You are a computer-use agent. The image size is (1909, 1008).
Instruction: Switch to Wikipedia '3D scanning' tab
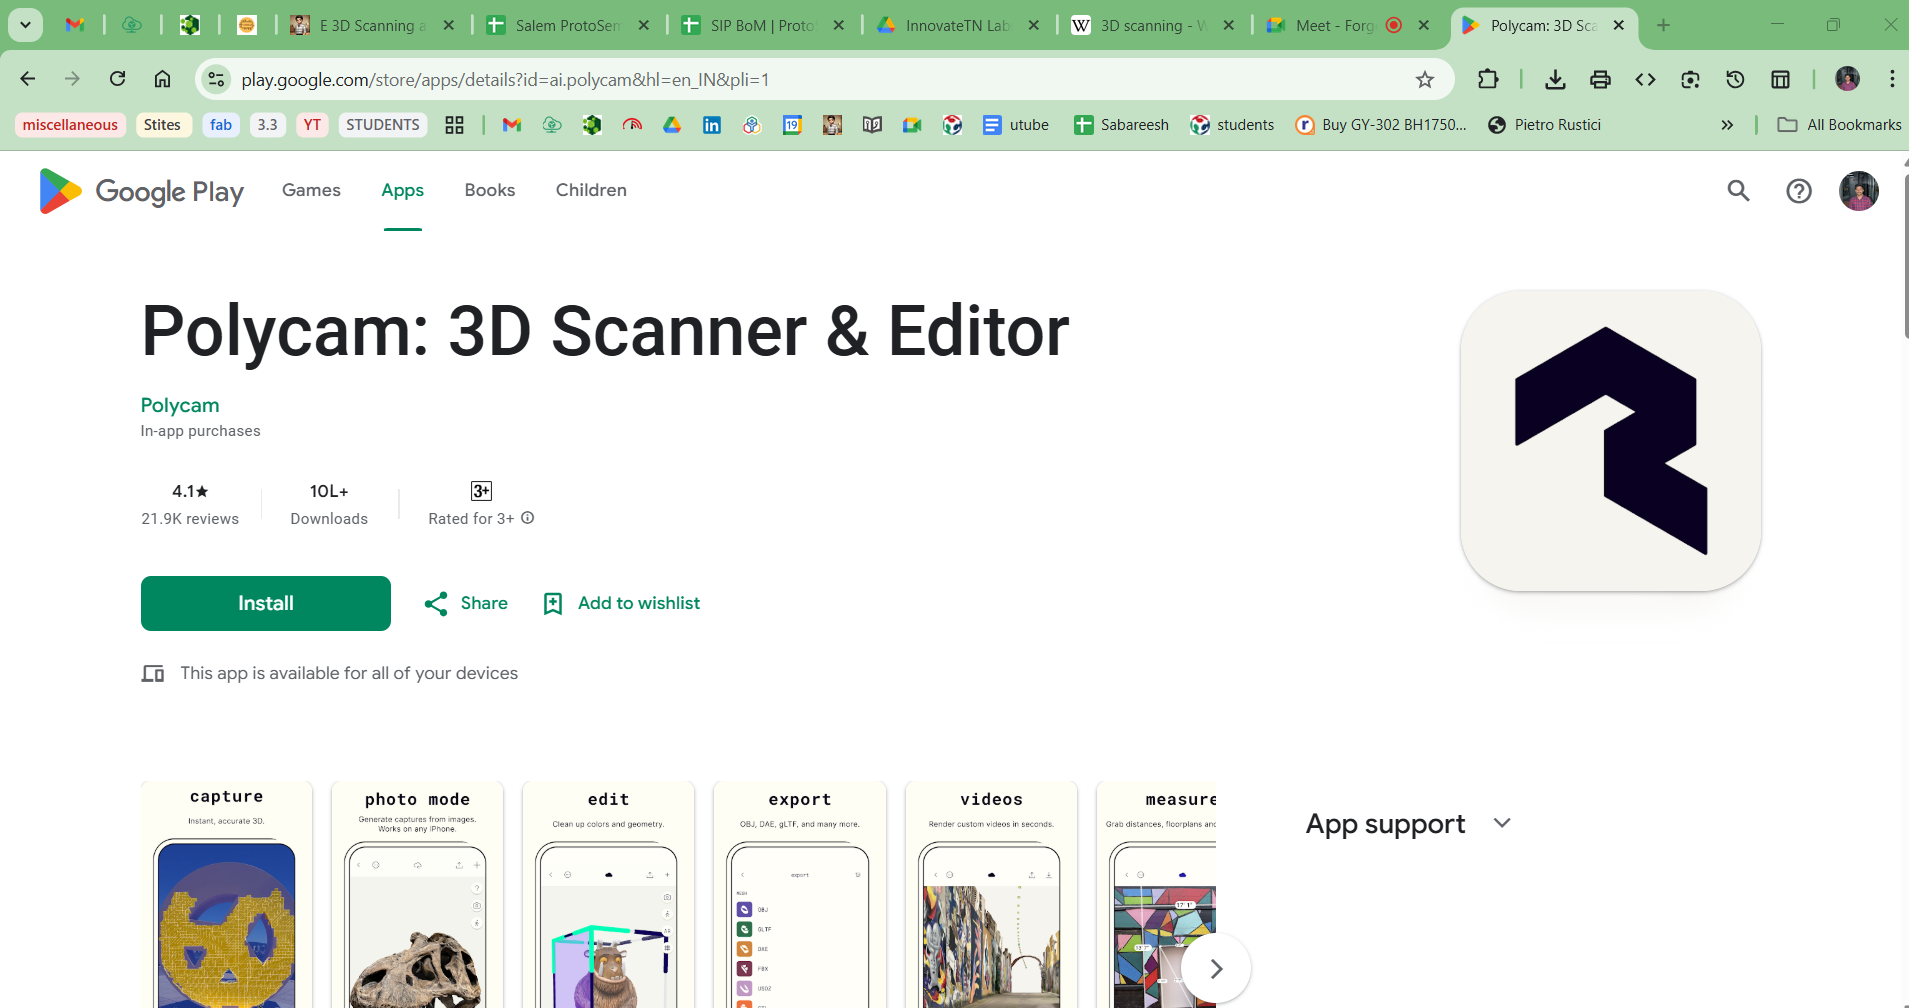click(x=1152, y=25)
